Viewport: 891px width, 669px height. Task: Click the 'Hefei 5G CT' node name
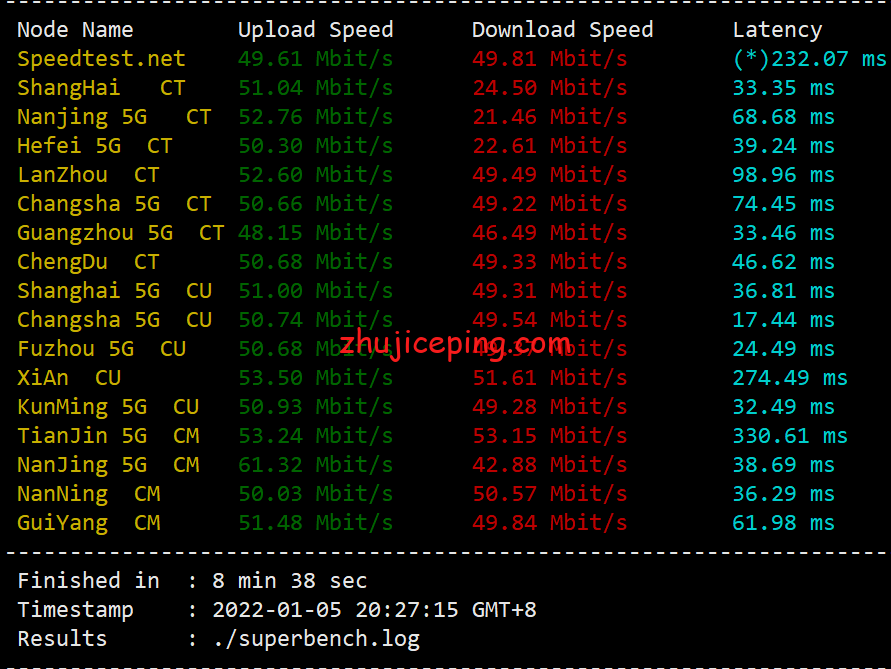click(95, 146)
